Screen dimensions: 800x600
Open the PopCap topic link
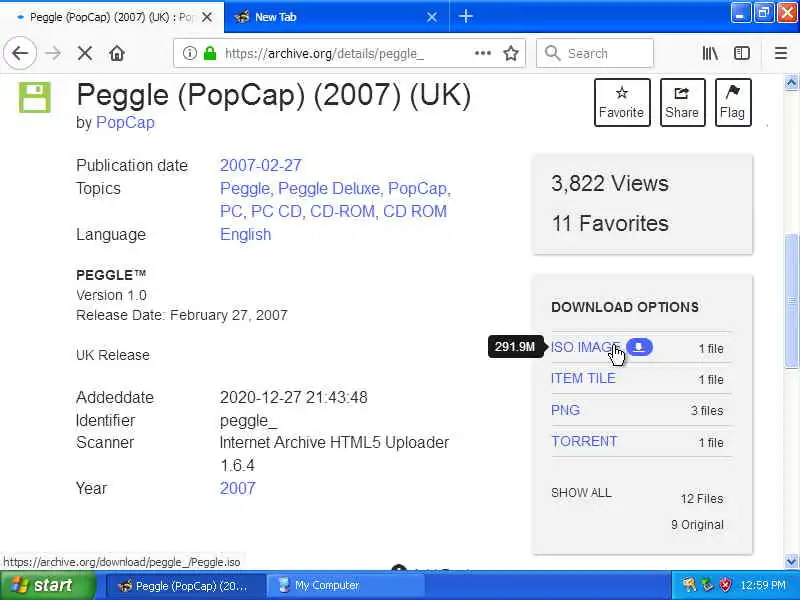pyautogui.click(x=417, y=188)
